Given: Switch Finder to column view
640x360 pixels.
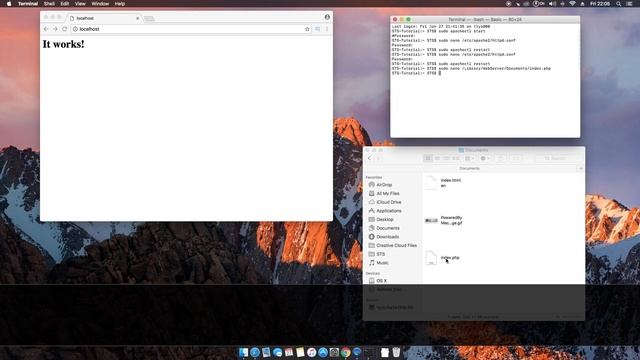Looking at the screenshot, I should [447, 158].
